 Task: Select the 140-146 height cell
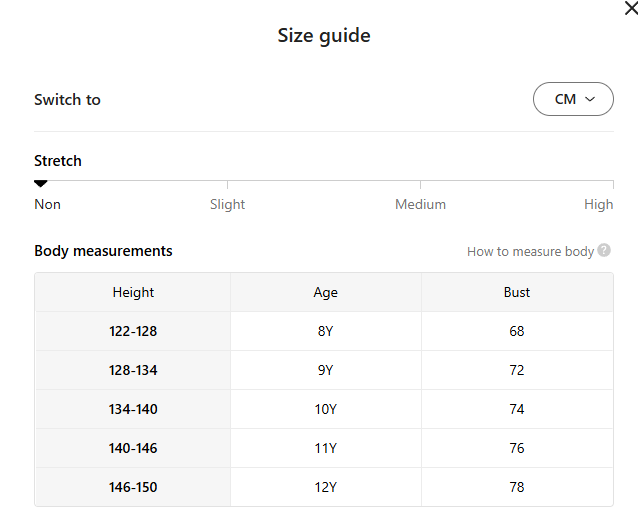[x=133, y=448]
